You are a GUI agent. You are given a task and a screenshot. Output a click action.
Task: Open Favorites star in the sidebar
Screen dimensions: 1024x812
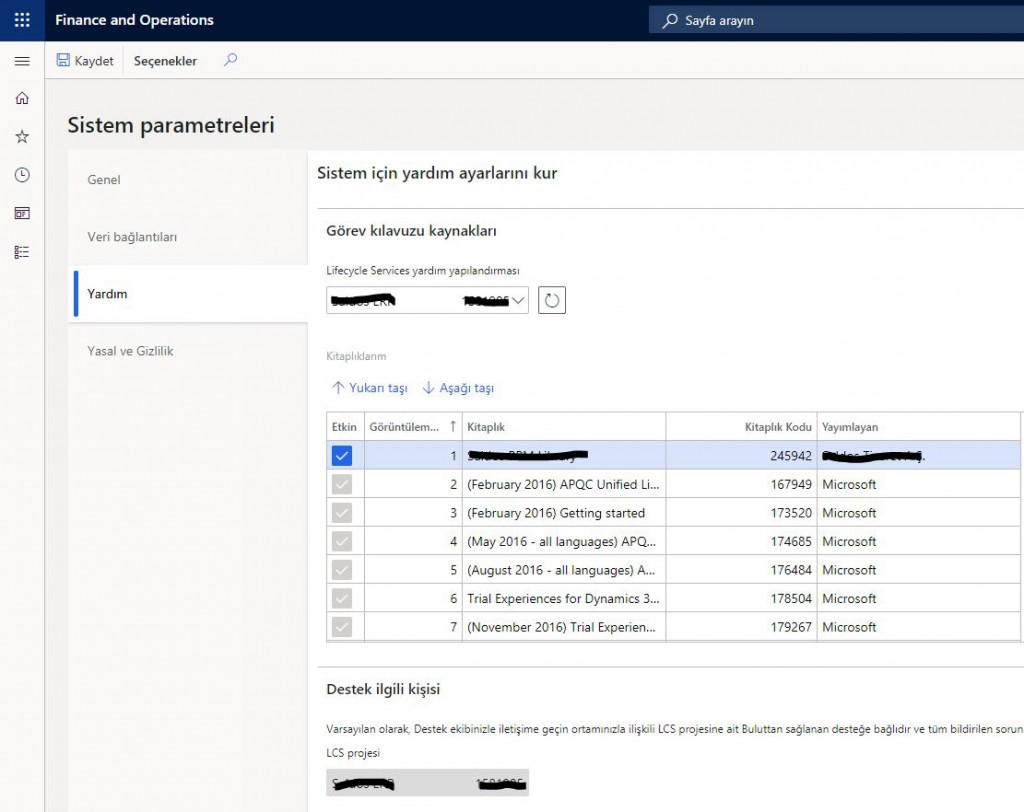tap(22, 137)
